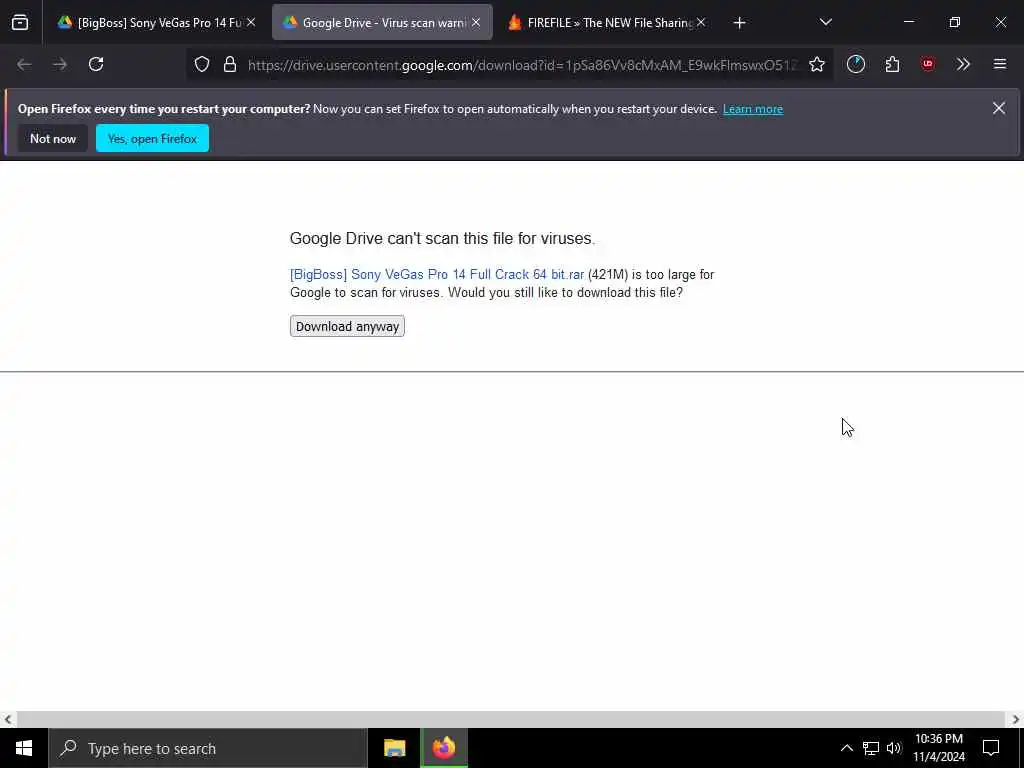Go forward one page
This screenshot has width=1024, height=768.
coord(60,65)
